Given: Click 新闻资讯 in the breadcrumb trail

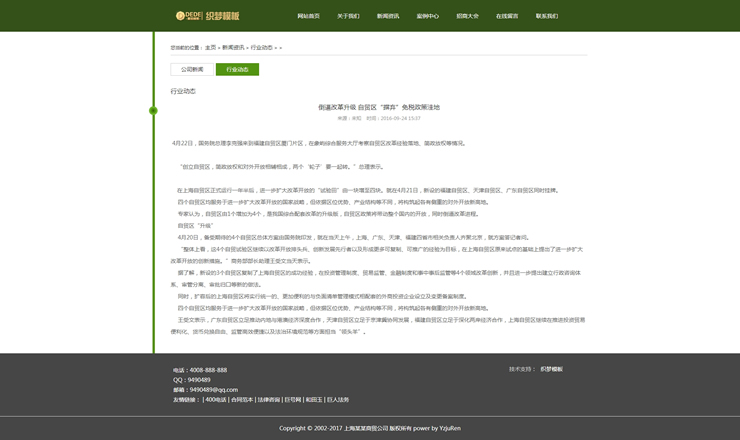Looking at the screenshot, I should 232,47.
